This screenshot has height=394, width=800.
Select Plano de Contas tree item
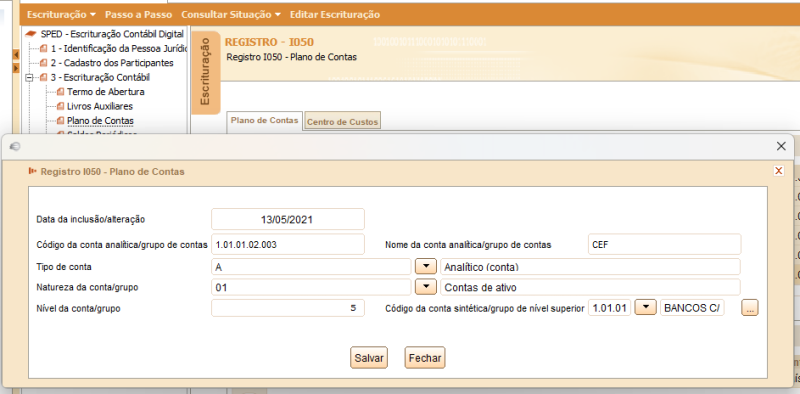(x=100, y=121)
